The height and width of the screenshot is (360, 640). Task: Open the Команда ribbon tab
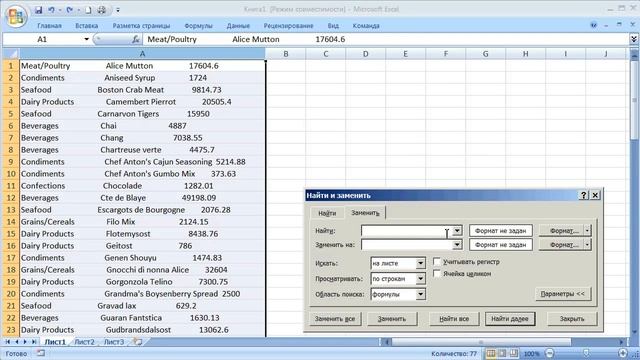[366, 26]
